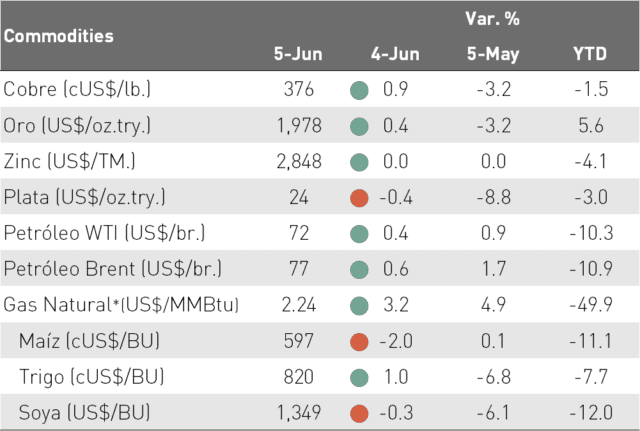Screen dimensions: 640x431
Task: Click the green indicator dot for Oro
Action: tap(359, 126)
